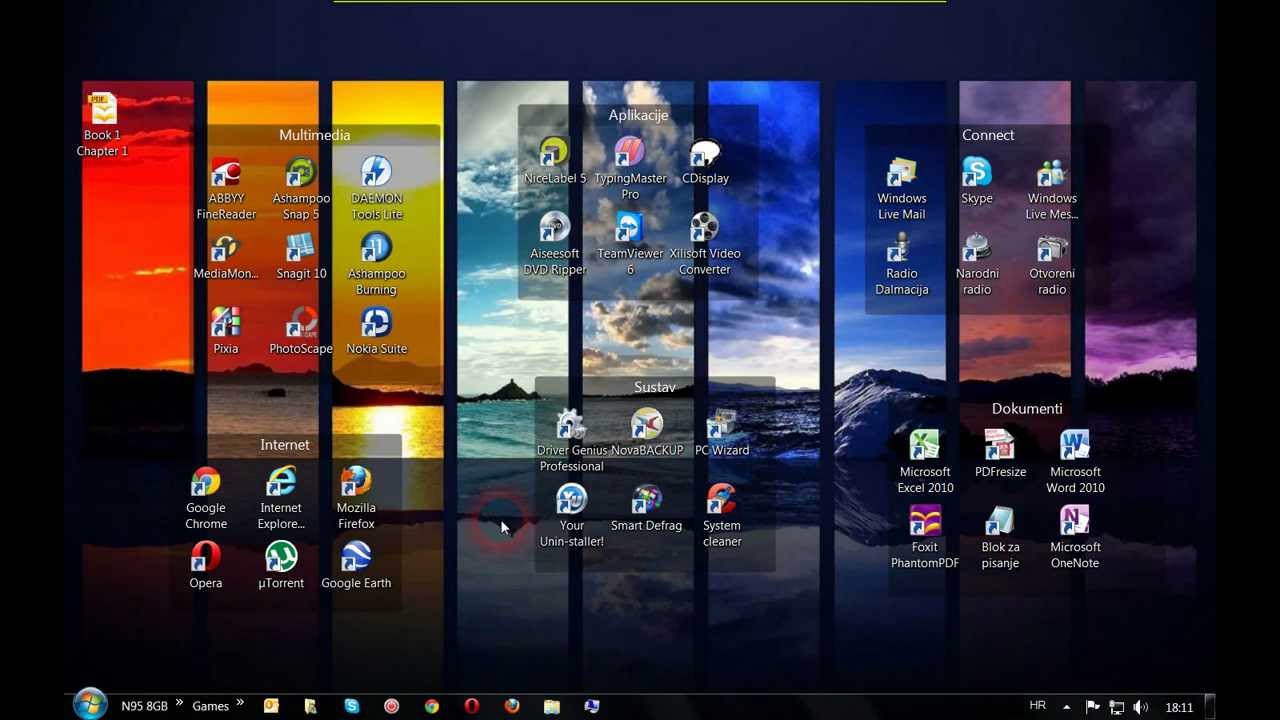Screen dimensions: 1280x720
Task: Open Opera from the taskbar
Action: pos(472,706)
